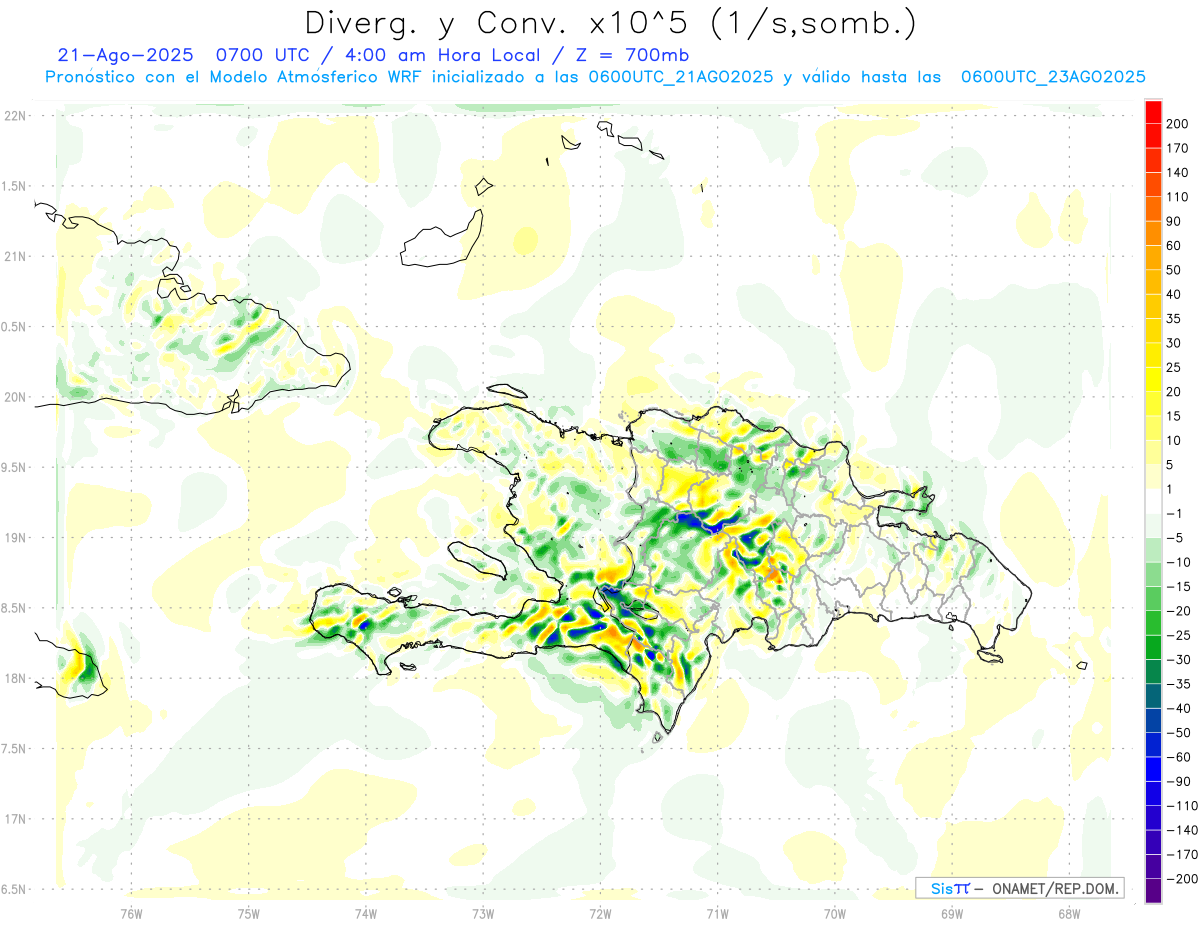
Task: Click the initialization time '0600UTC_21AGO2025'
Action: 681,77
